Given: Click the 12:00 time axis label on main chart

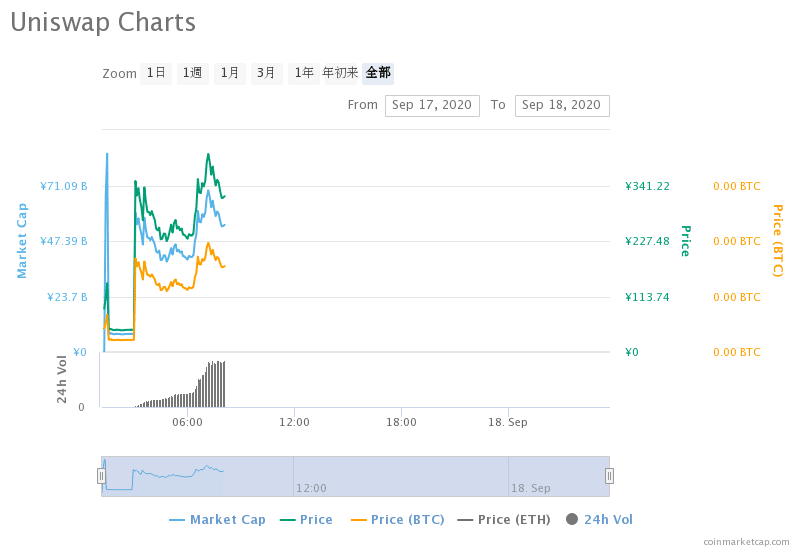Looking at the screenshot, I should (x=294, y=422).
